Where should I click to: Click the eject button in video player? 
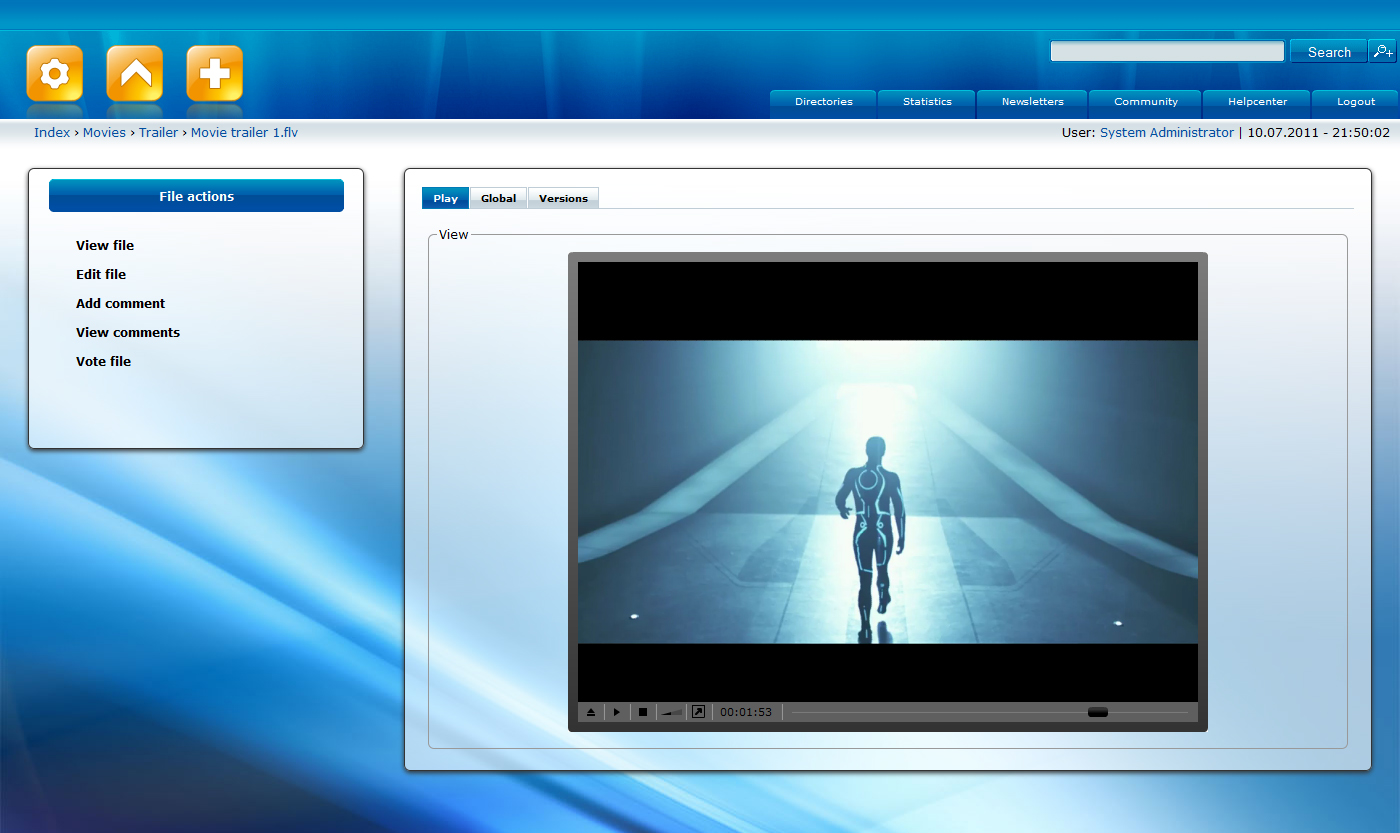(x=591, y=712)
